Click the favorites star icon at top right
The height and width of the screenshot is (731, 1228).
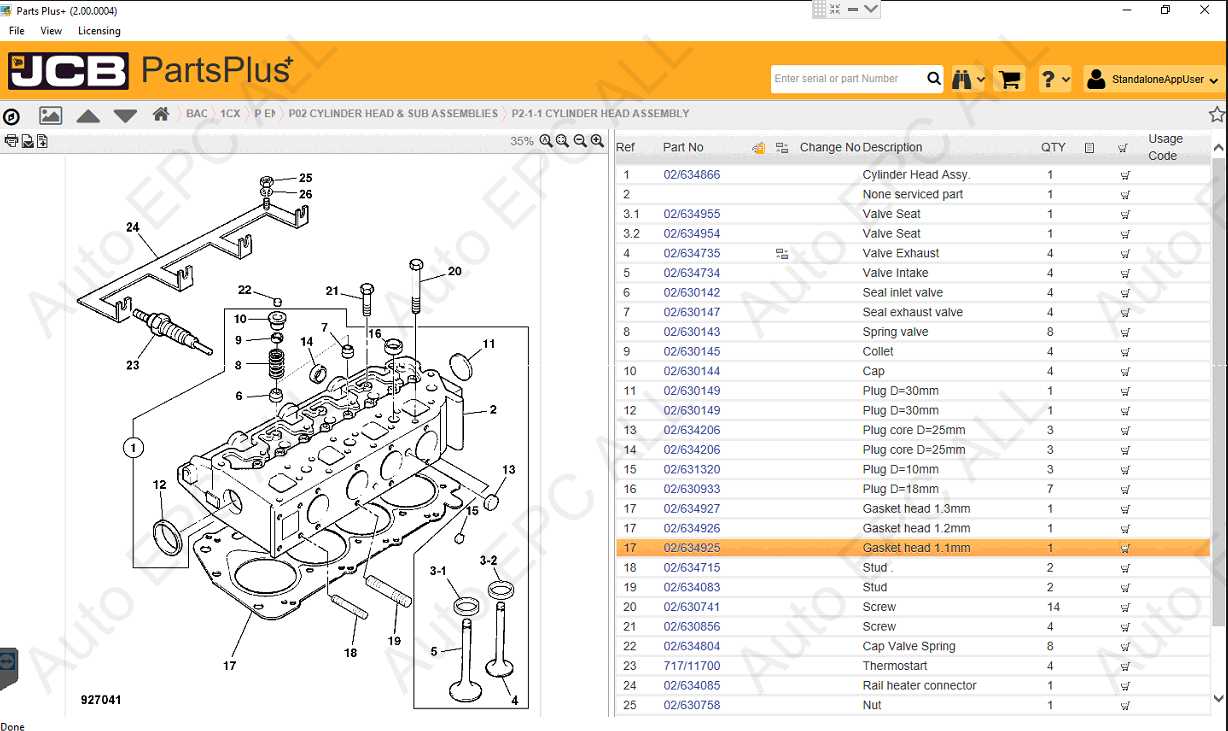1216,114
